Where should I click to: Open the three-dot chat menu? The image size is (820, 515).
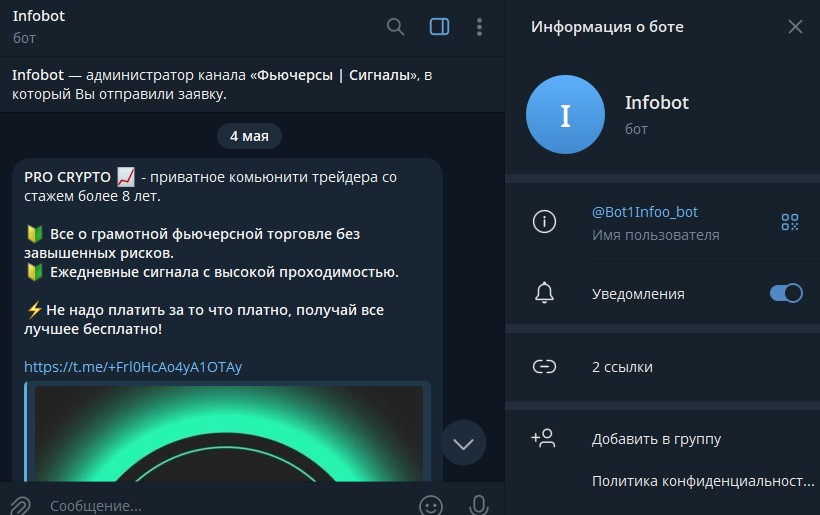point(479,27)
